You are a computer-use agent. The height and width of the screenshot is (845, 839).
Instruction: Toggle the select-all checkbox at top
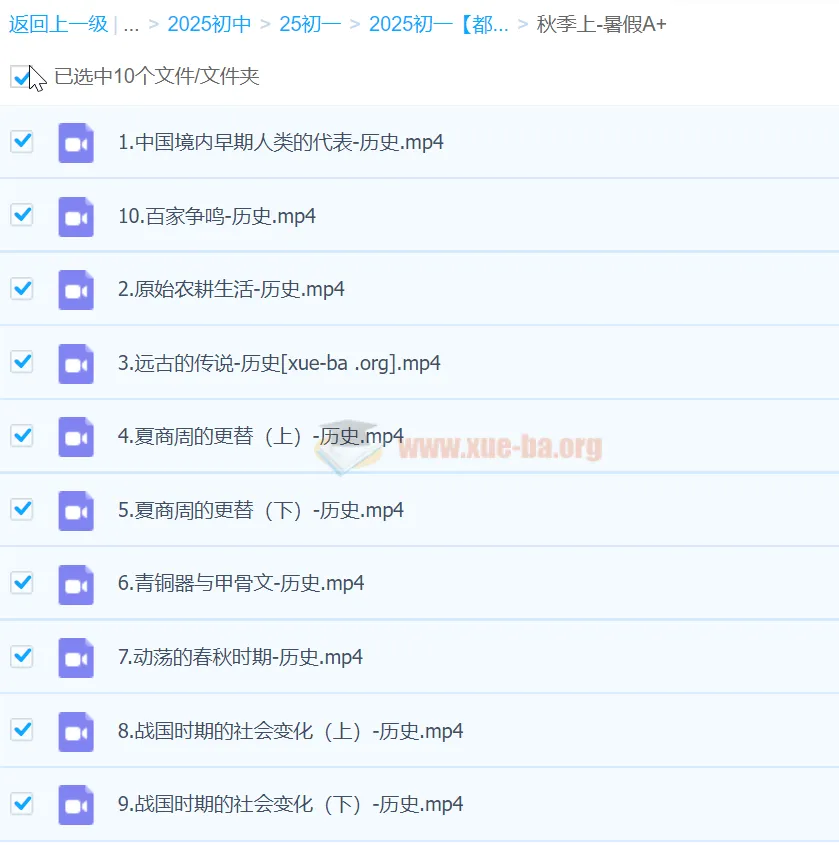tap(21, 76)
